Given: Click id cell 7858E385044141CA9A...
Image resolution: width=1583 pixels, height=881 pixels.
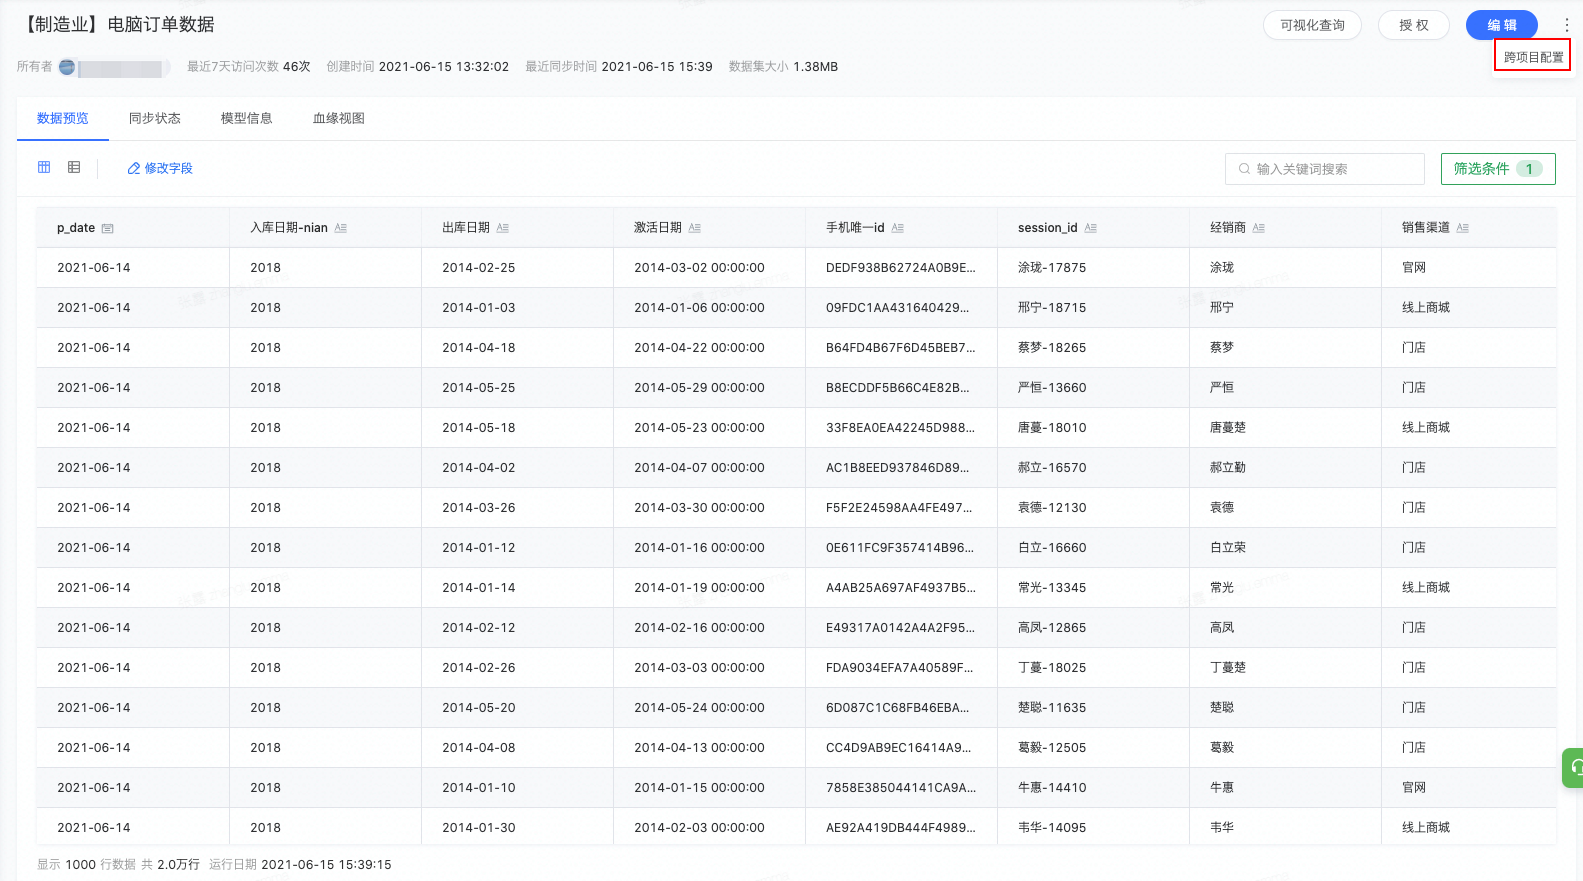Looking at the screenshot, I should pos(900,788).
